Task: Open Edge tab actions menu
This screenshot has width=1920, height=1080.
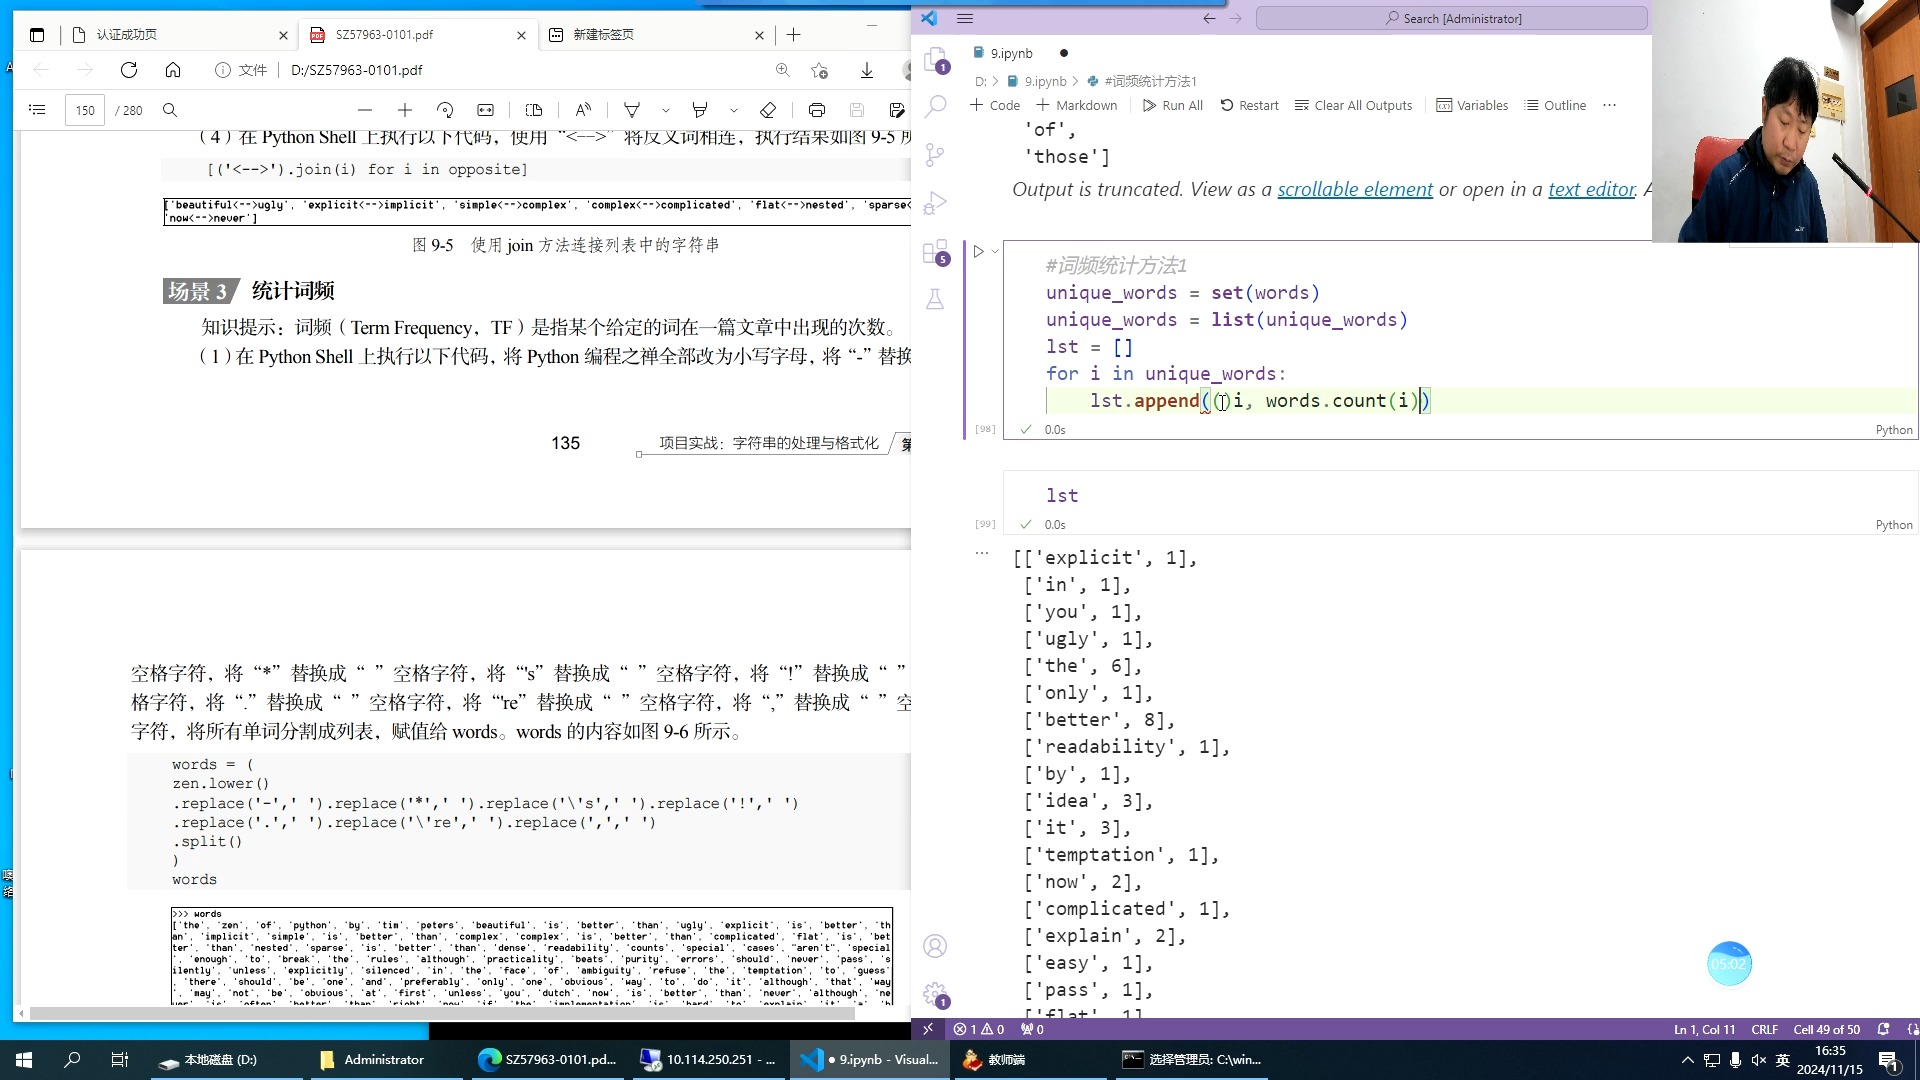Action: point(37,35)
